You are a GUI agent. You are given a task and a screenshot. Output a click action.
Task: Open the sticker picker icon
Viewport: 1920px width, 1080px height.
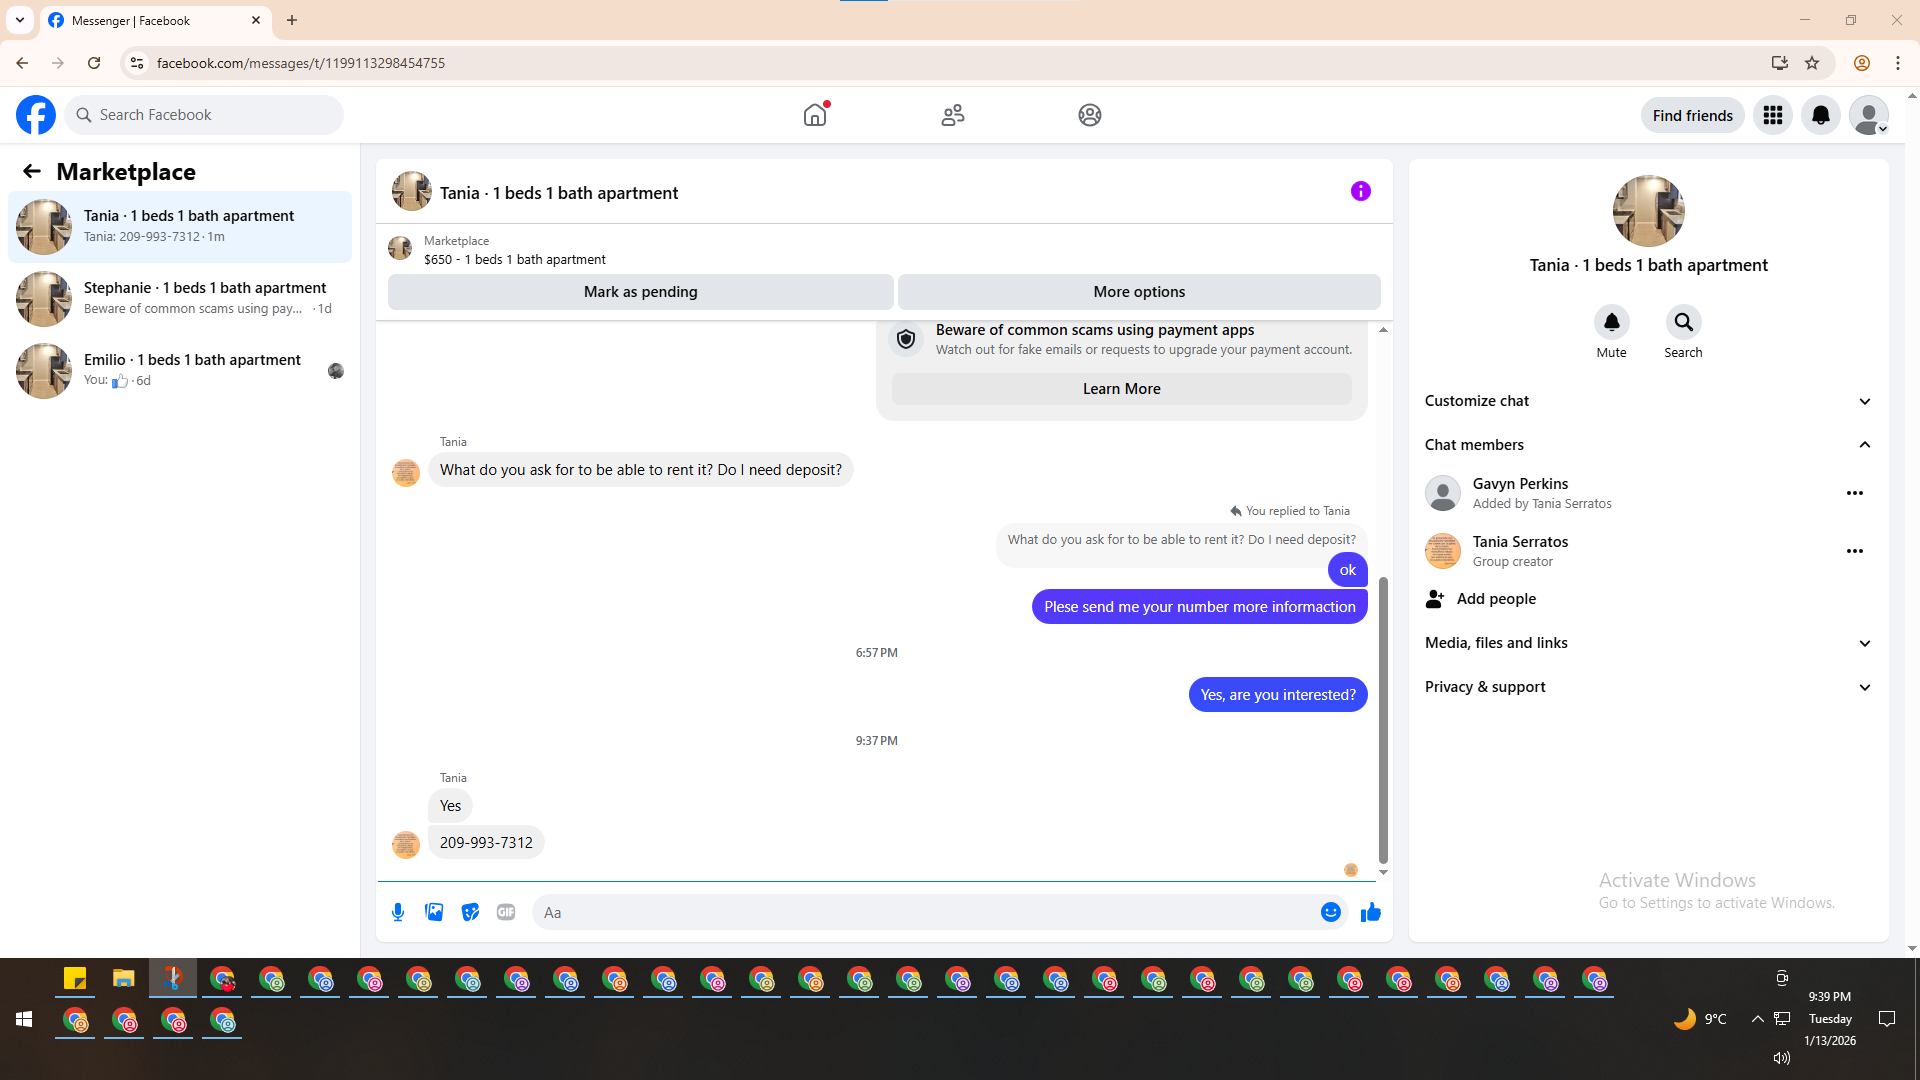click(x=470, y=912)
